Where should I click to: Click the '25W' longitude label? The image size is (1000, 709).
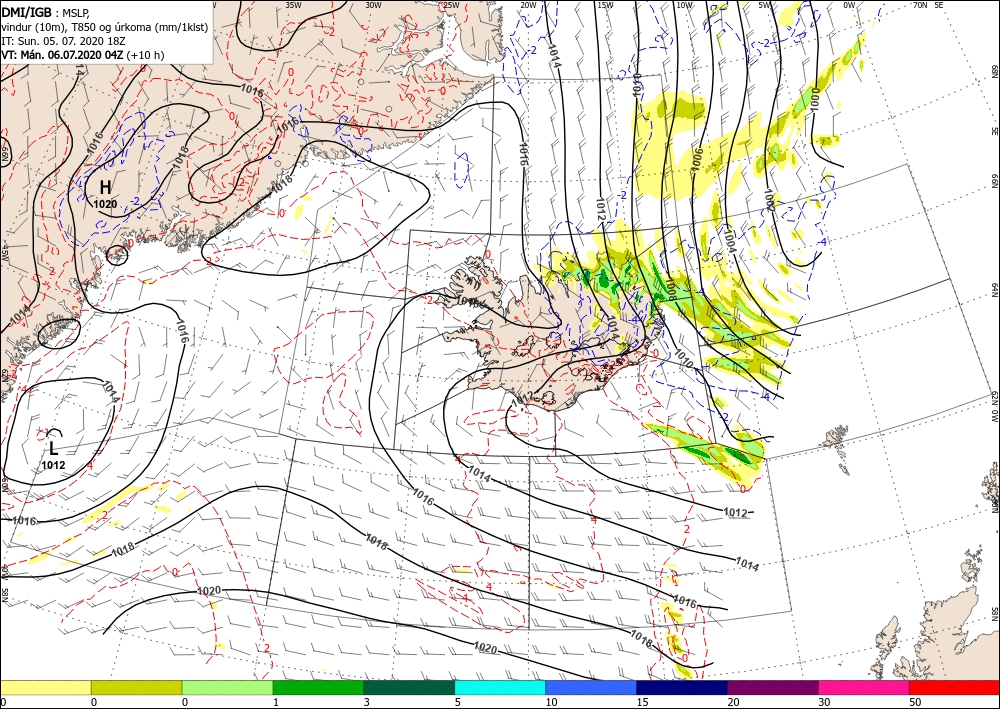452,5
